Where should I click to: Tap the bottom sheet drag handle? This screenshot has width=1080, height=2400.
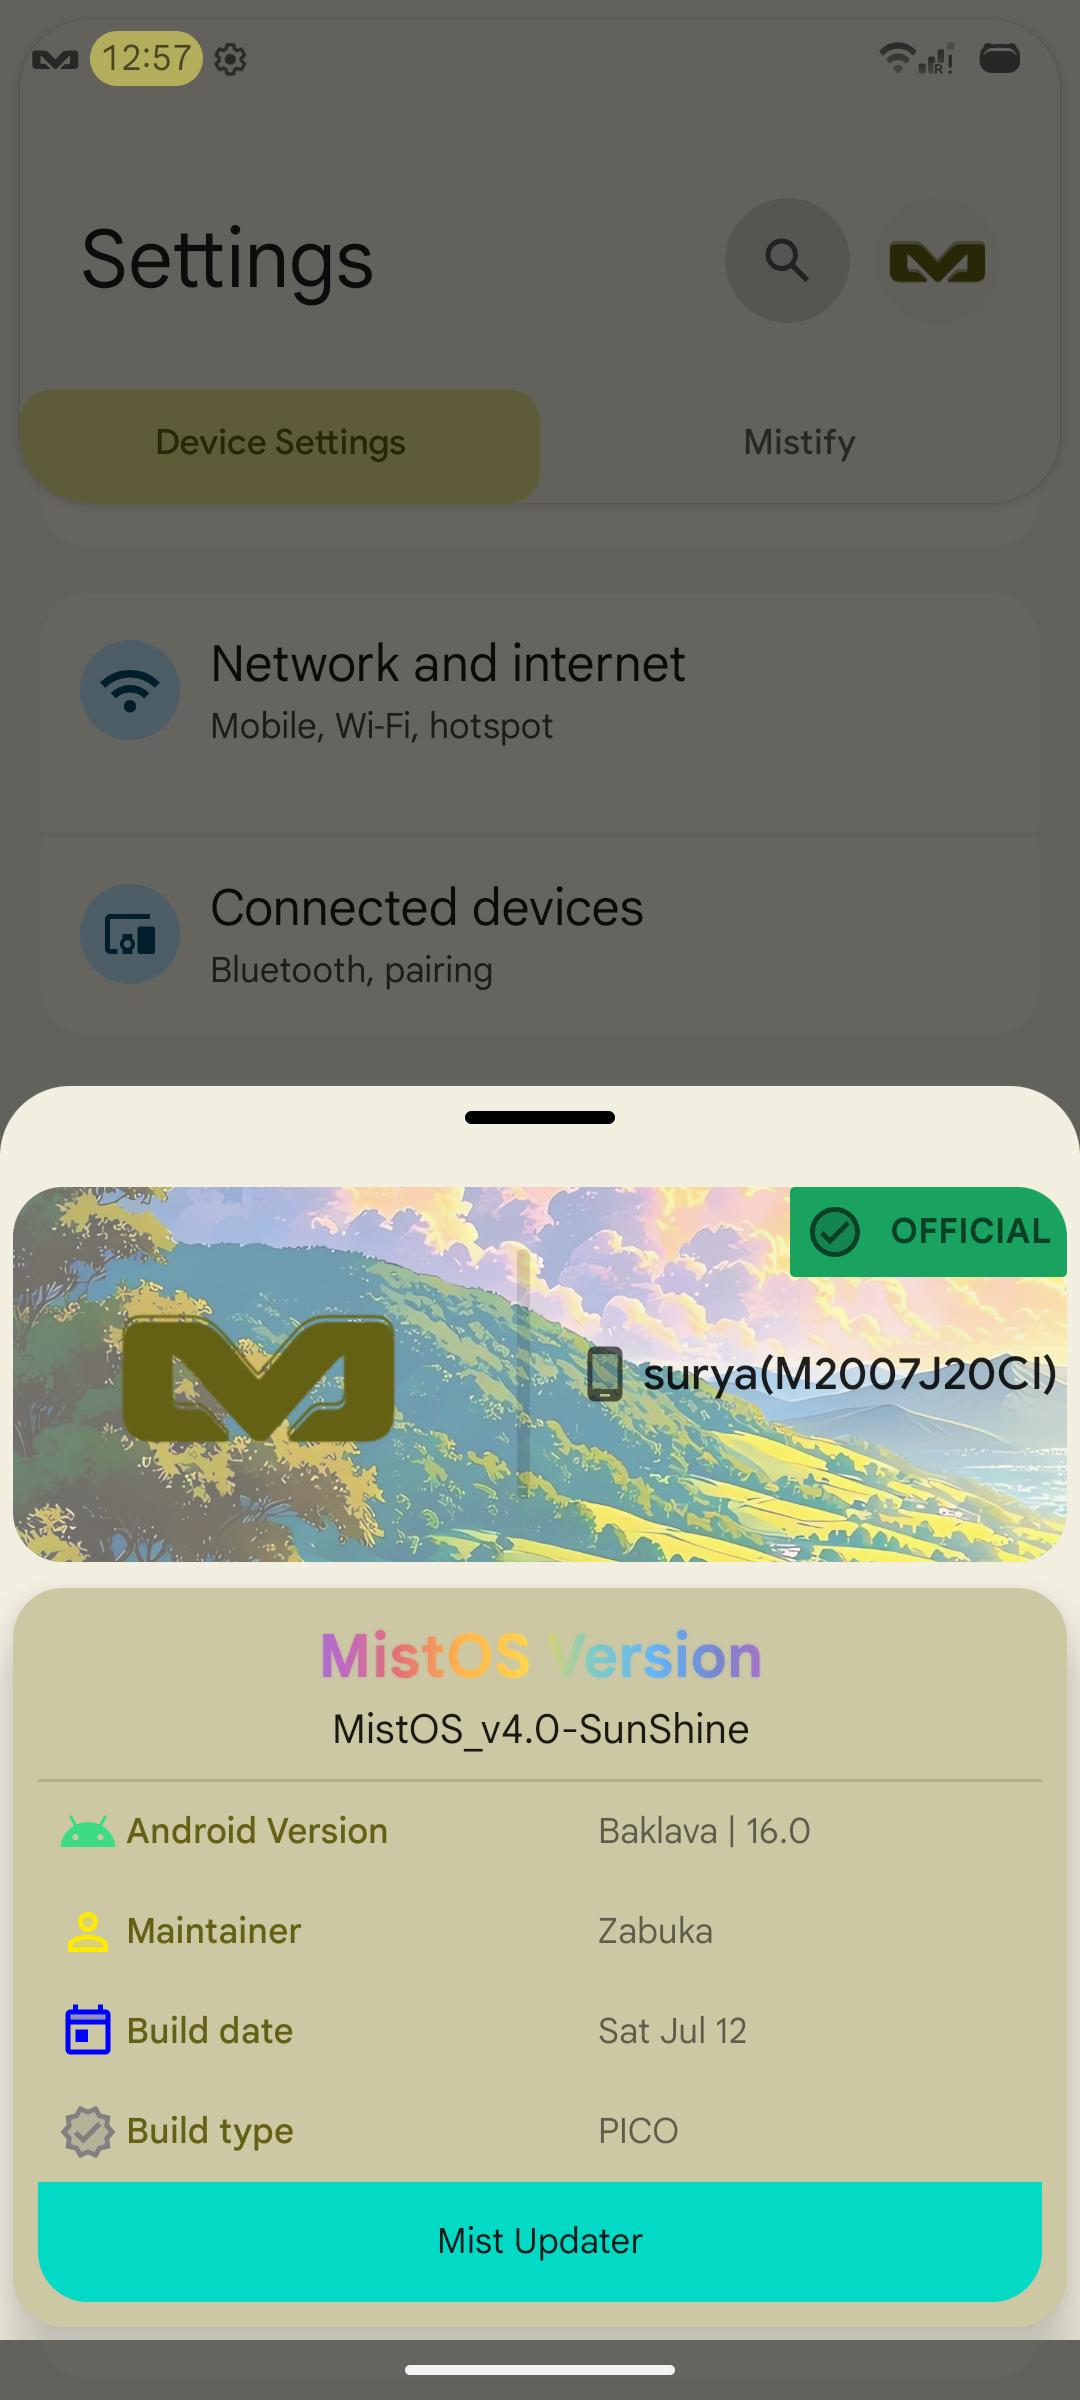tap(540, 1117)
